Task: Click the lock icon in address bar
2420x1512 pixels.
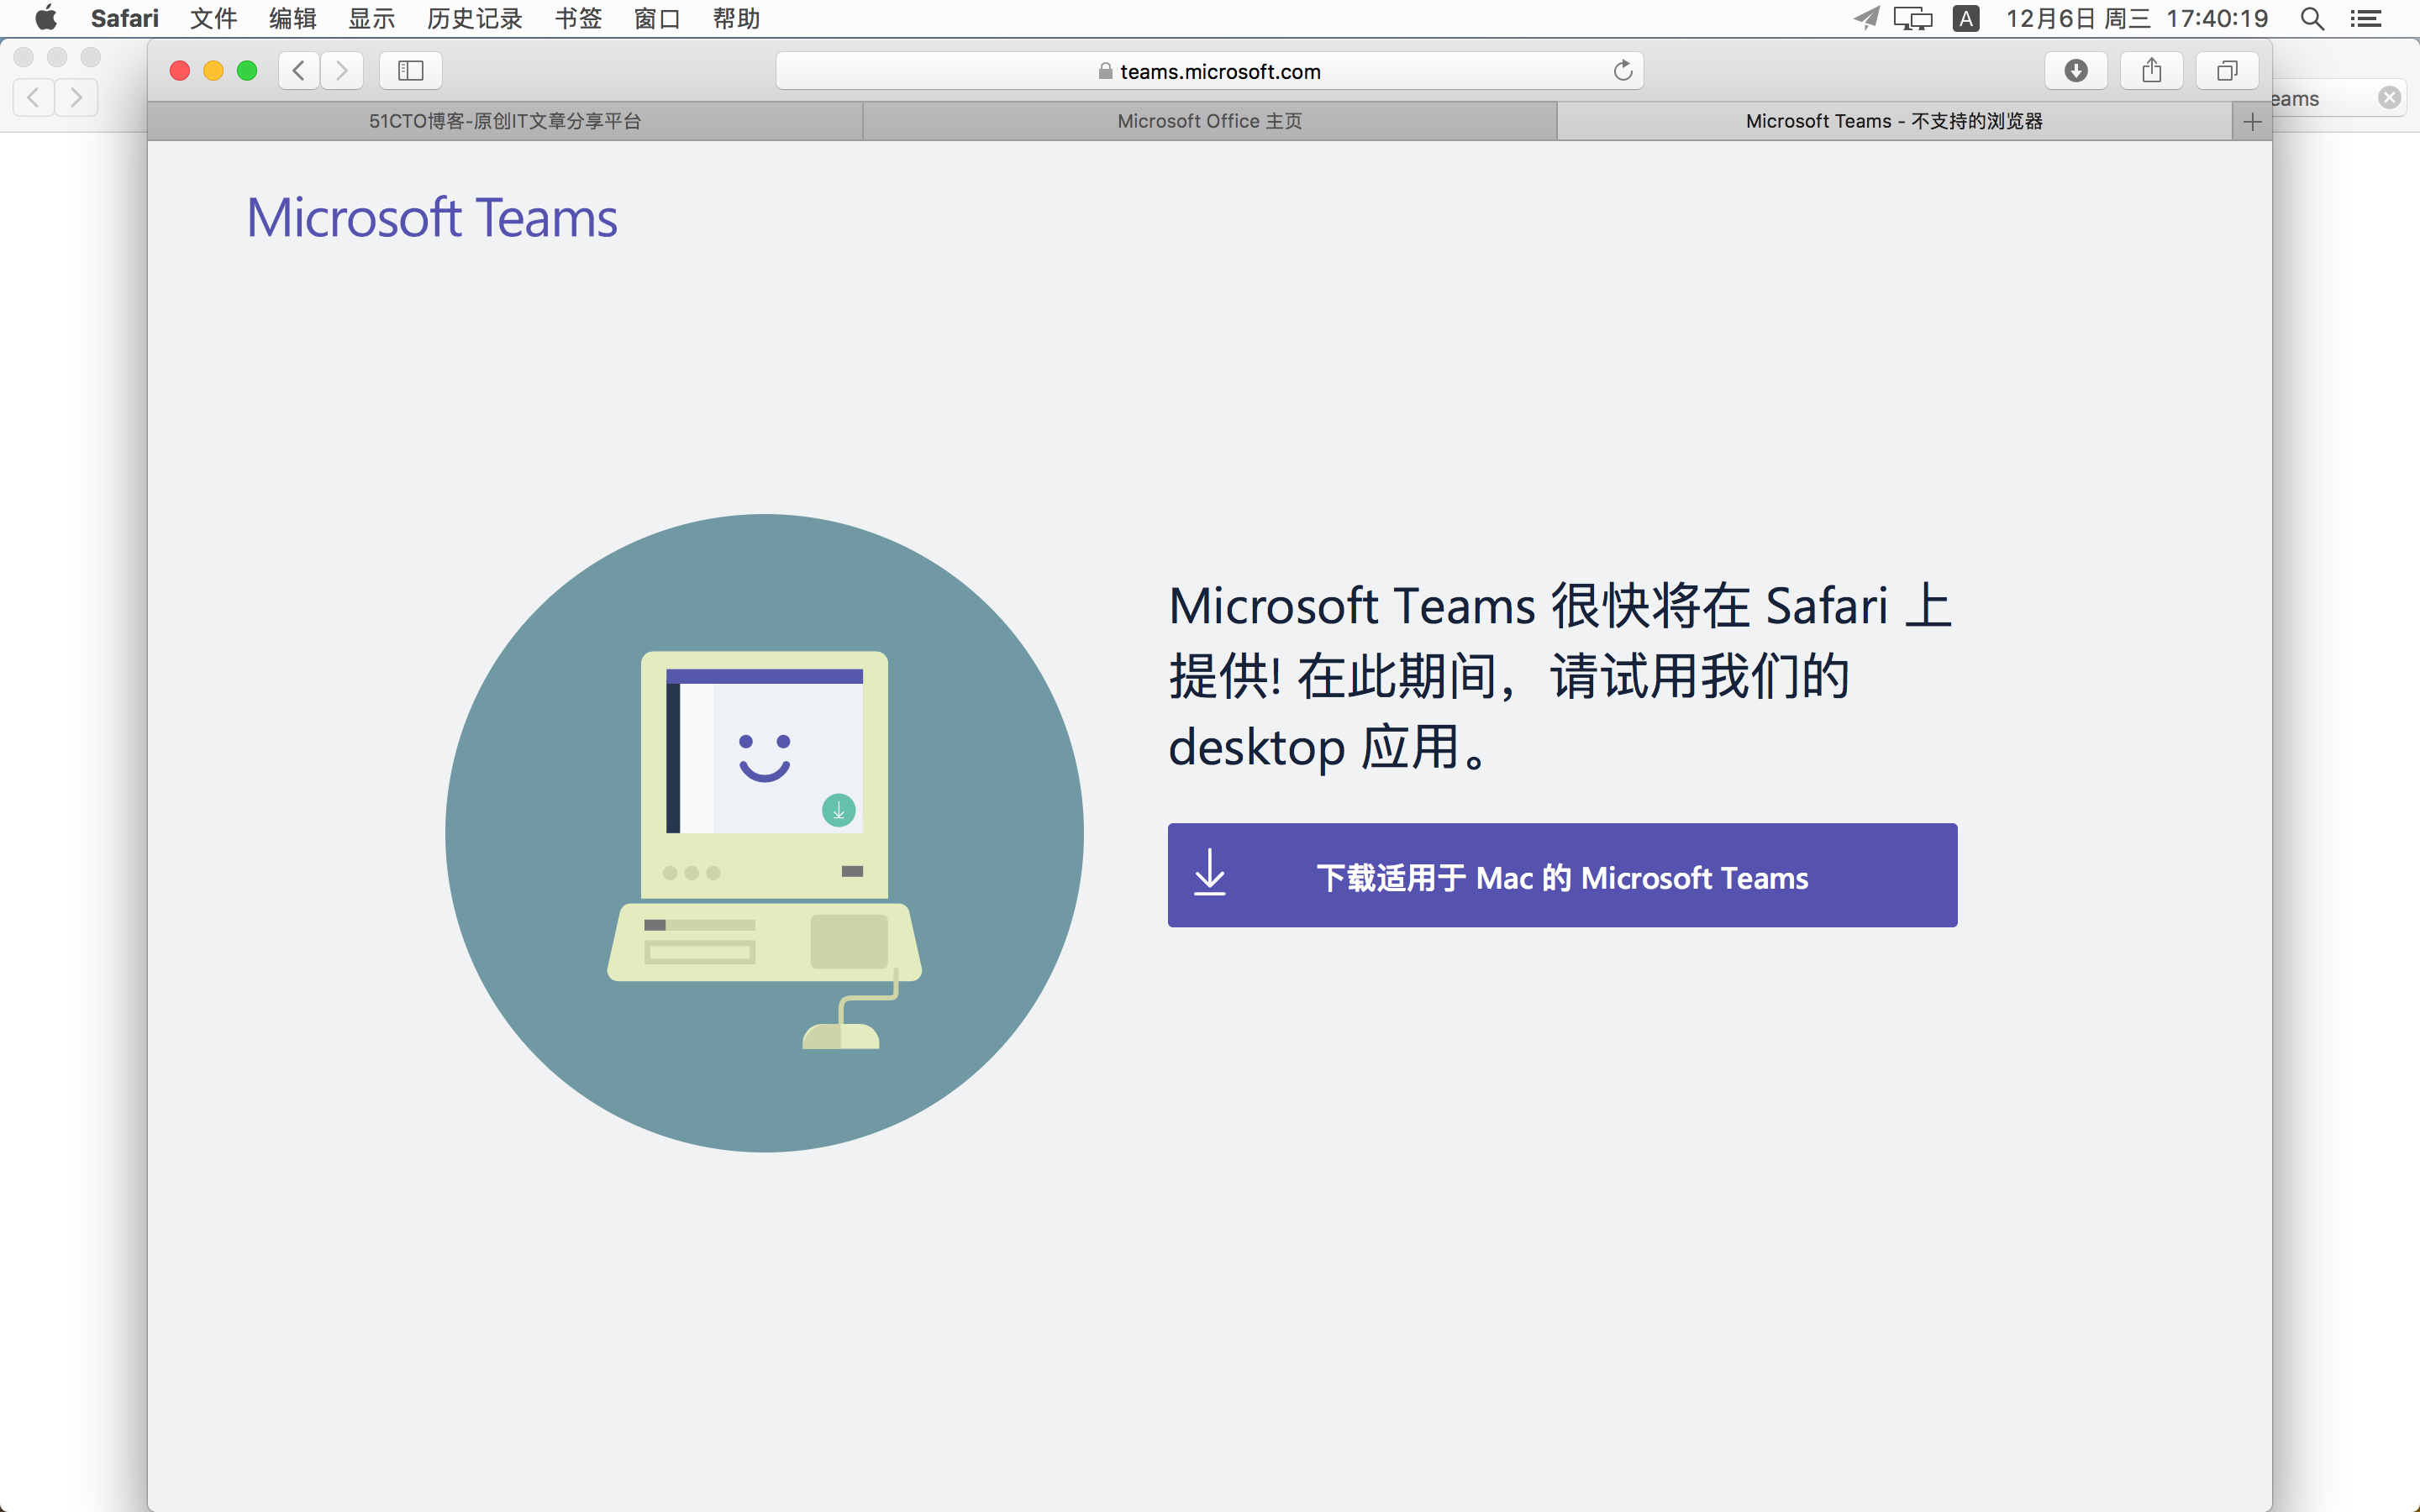Action: click(1105, 71)
